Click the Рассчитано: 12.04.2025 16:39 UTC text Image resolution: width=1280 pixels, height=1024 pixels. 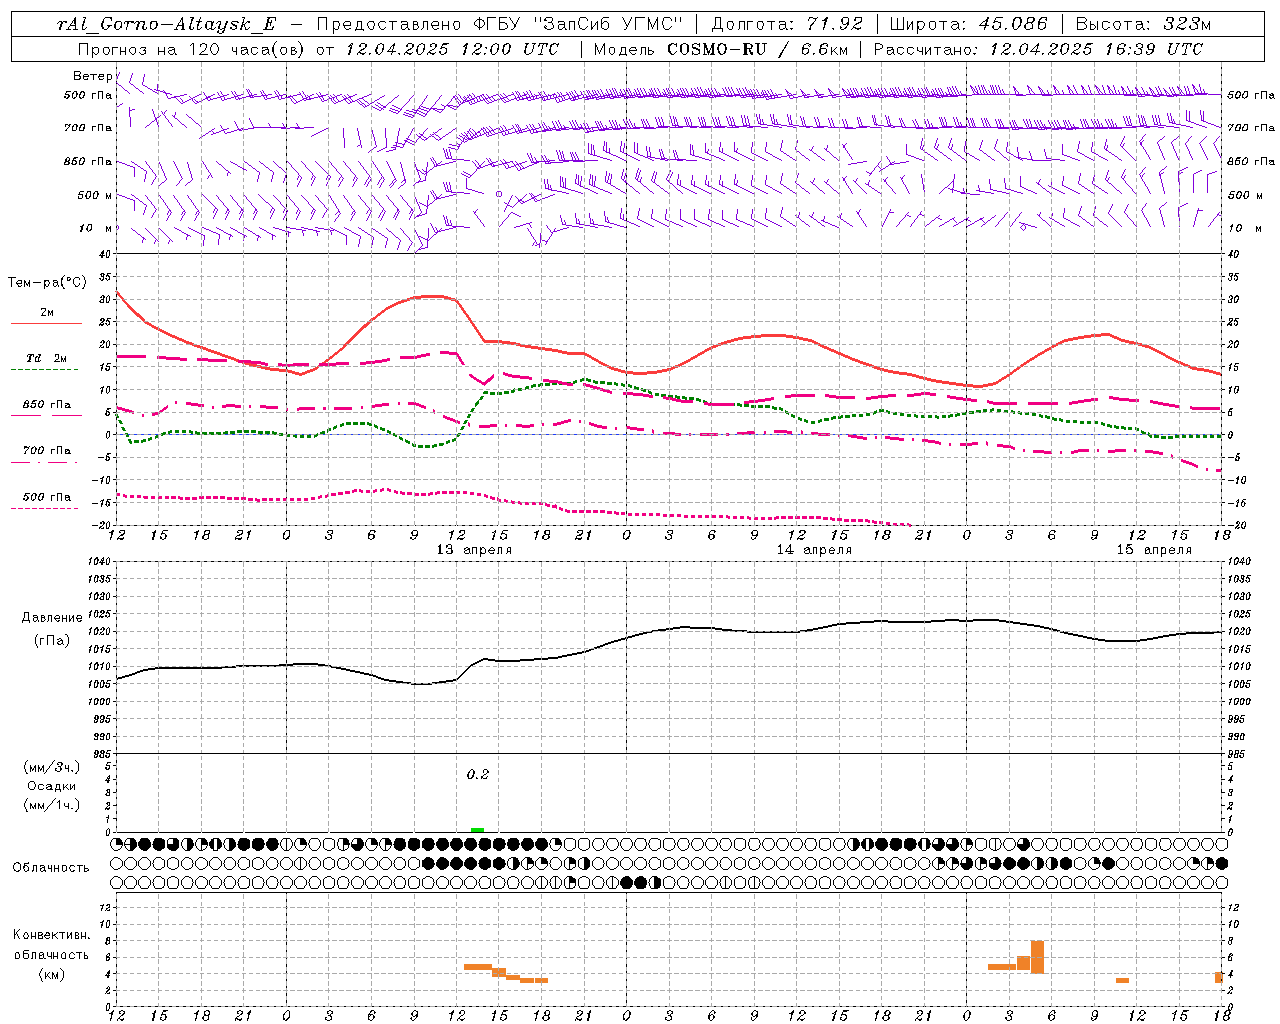pyautogui.click(x=1038, y=48)
